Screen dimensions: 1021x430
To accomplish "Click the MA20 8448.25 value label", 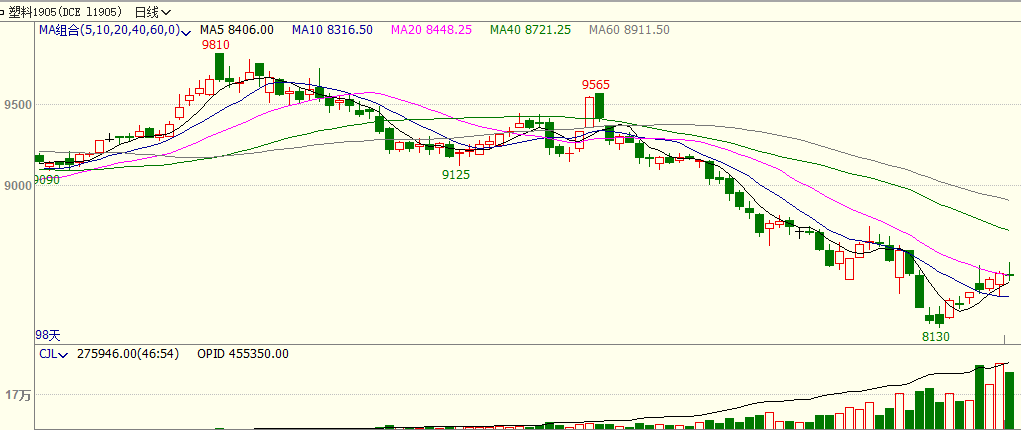I will [431, 30].
